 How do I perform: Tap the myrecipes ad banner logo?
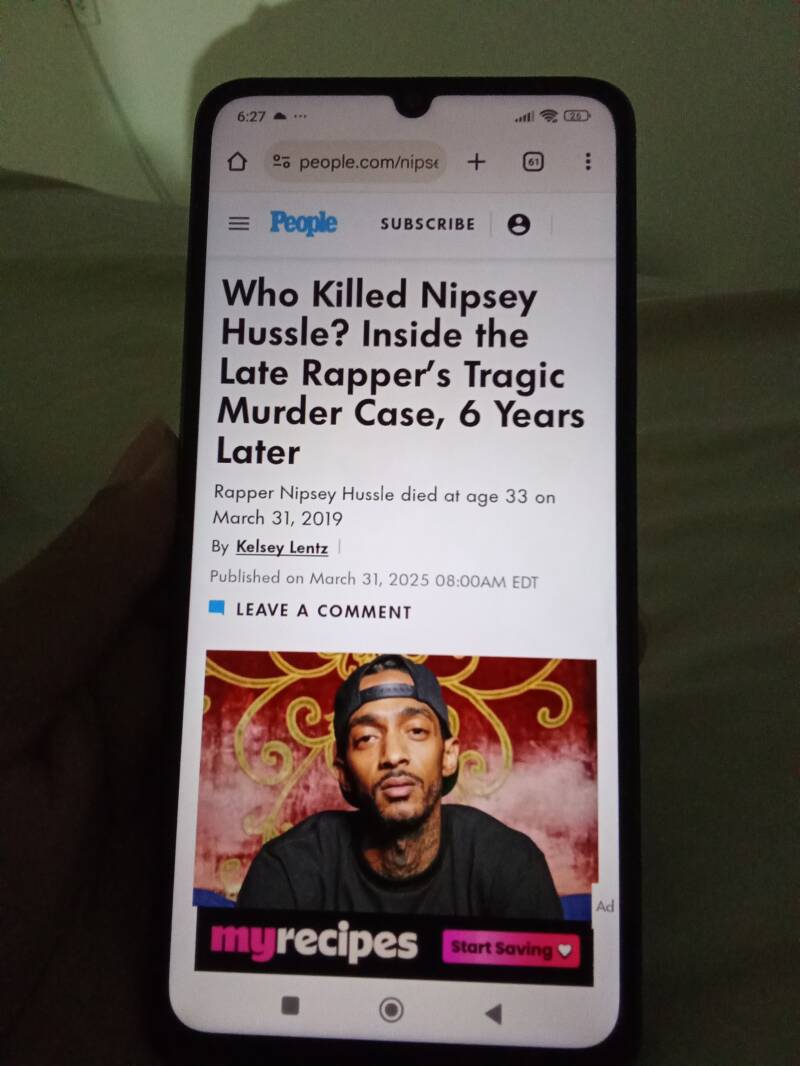tap(314, 942)
